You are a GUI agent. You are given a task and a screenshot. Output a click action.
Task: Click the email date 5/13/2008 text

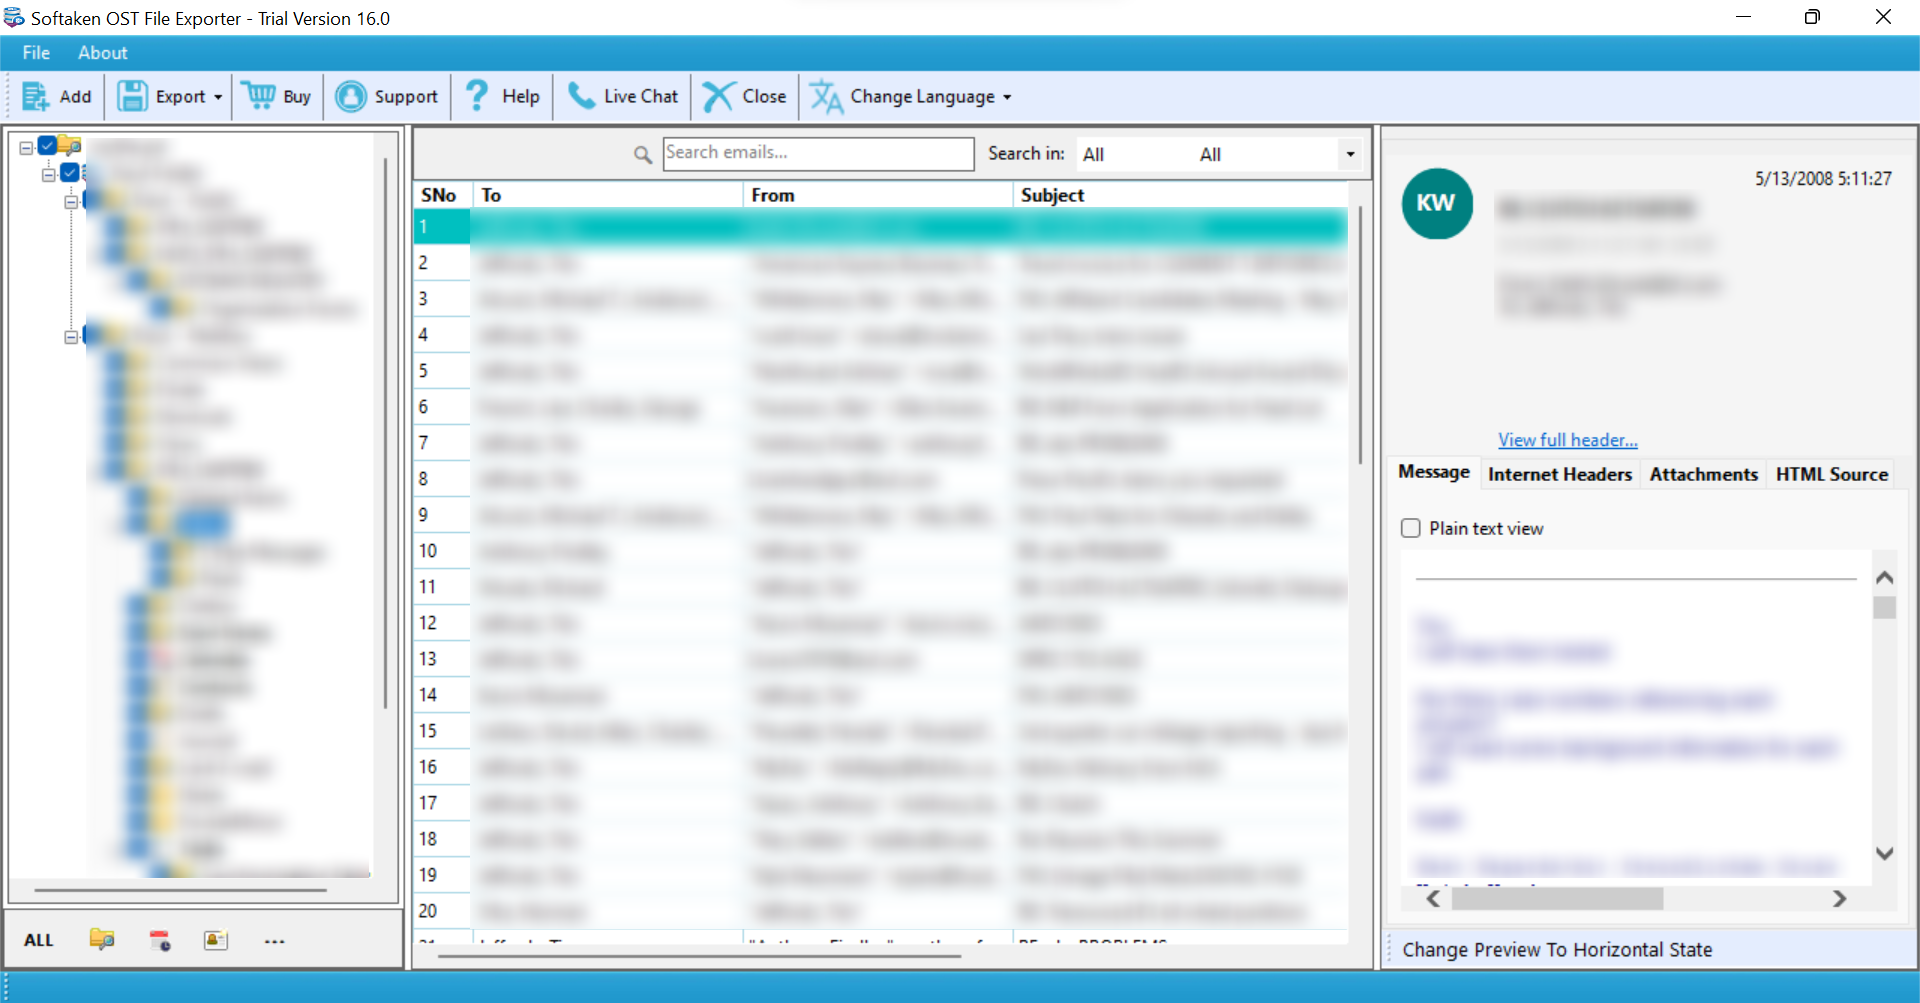click(1822, 179)
